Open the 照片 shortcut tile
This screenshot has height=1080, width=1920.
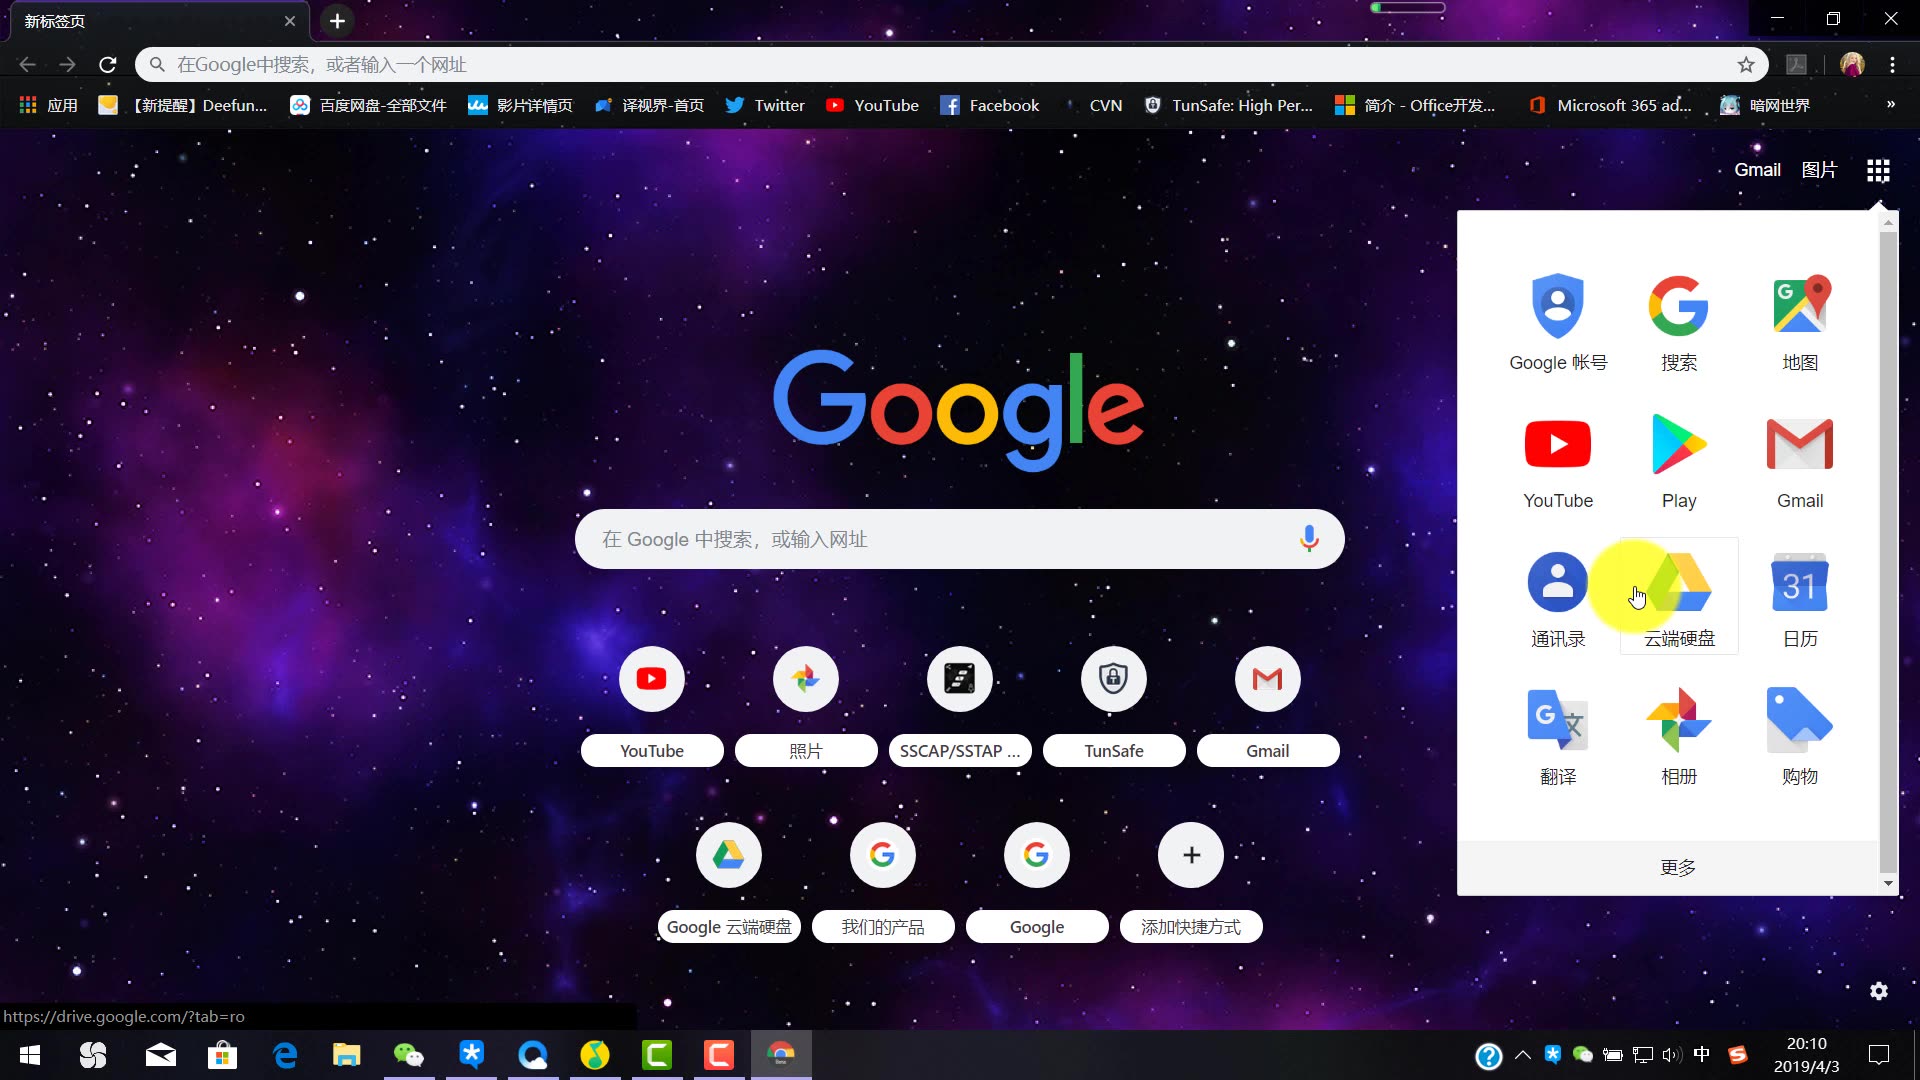pos(806,706)
